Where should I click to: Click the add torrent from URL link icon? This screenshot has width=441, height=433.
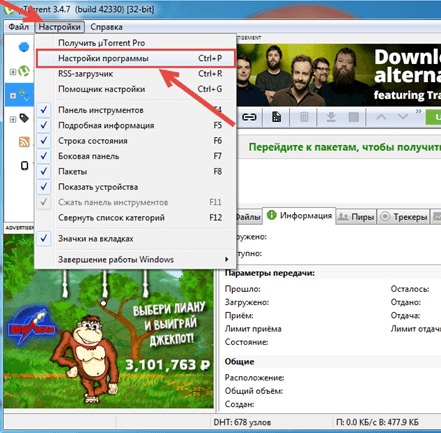(x=249, y=117)
